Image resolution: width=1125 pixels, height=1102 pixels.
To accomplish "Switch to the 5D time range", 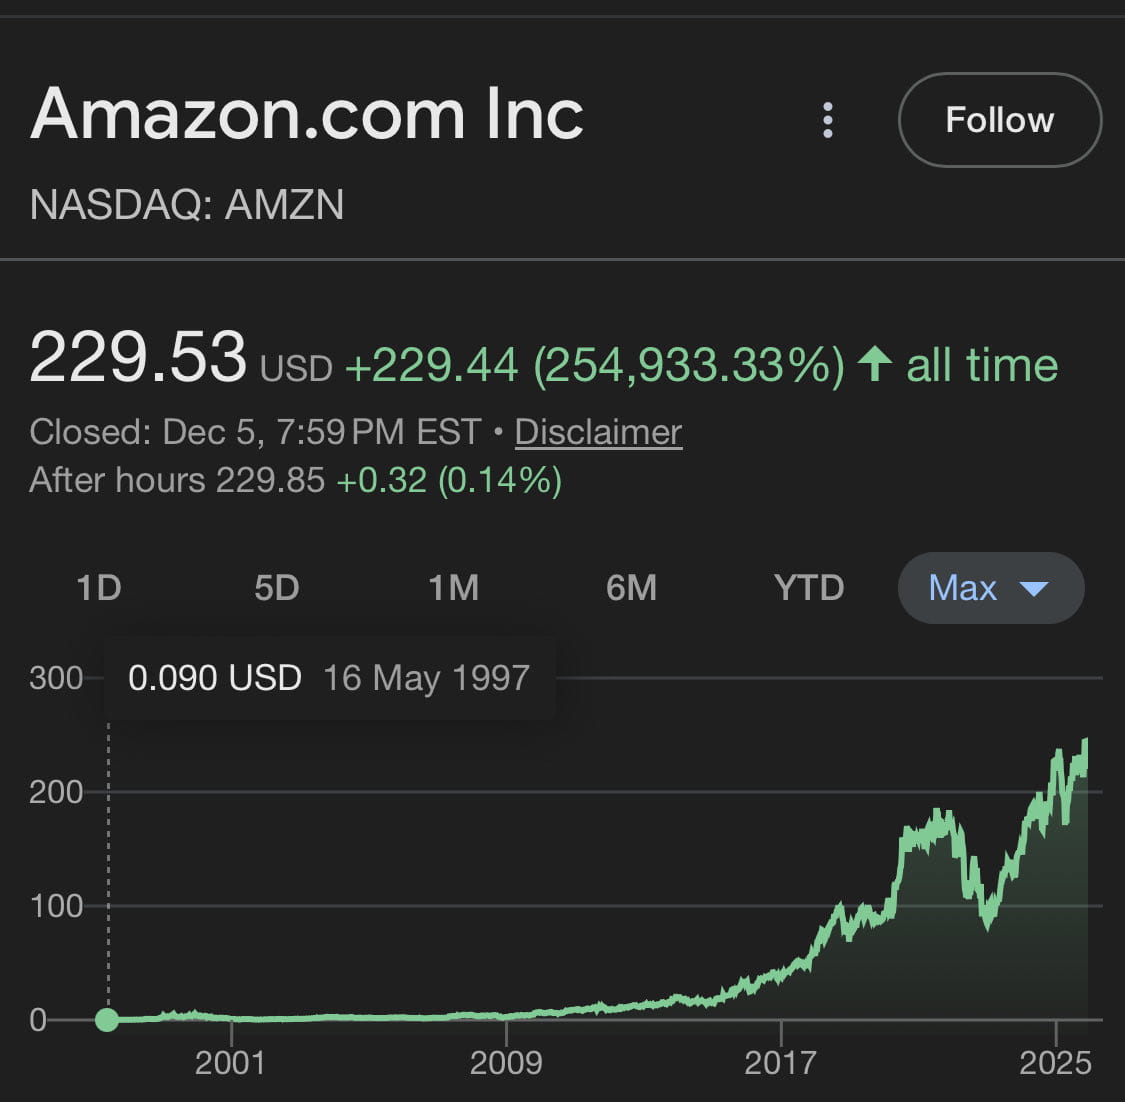I will coord(276,588).
